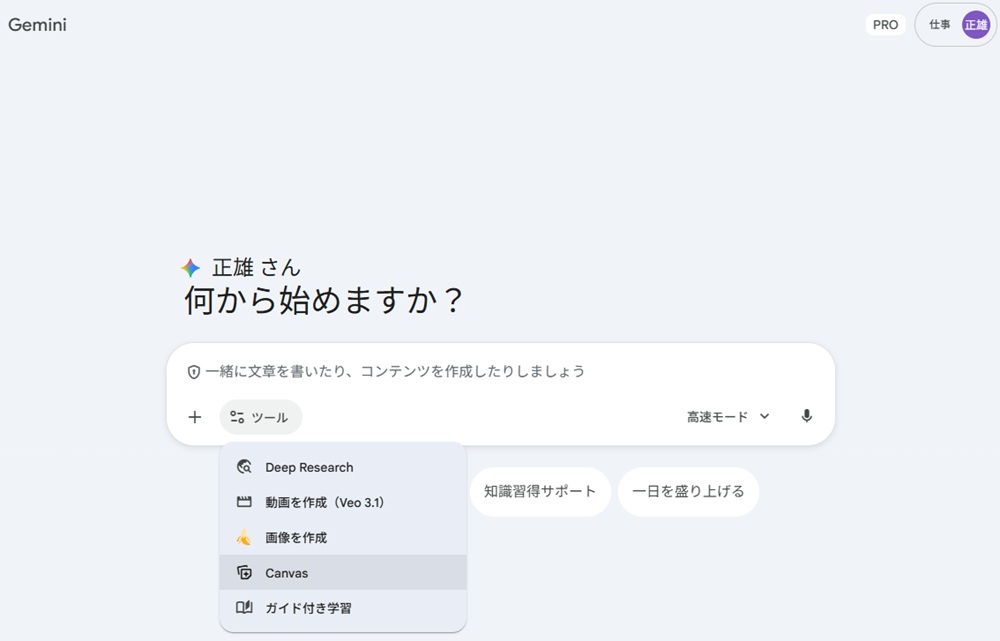Click the Canvas panel icon
Screen dimensions: 1000x641
[244, 572]
